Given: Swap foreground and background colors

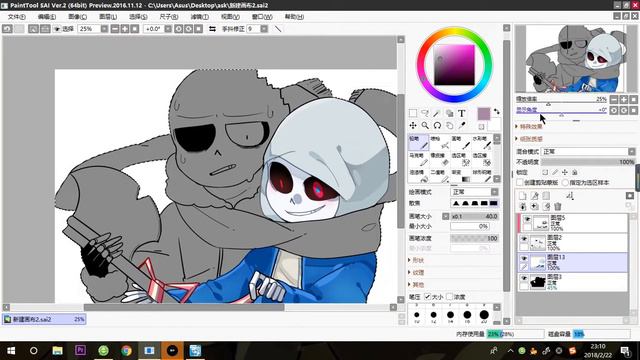Looking at the screenshot, I should 497,111.
